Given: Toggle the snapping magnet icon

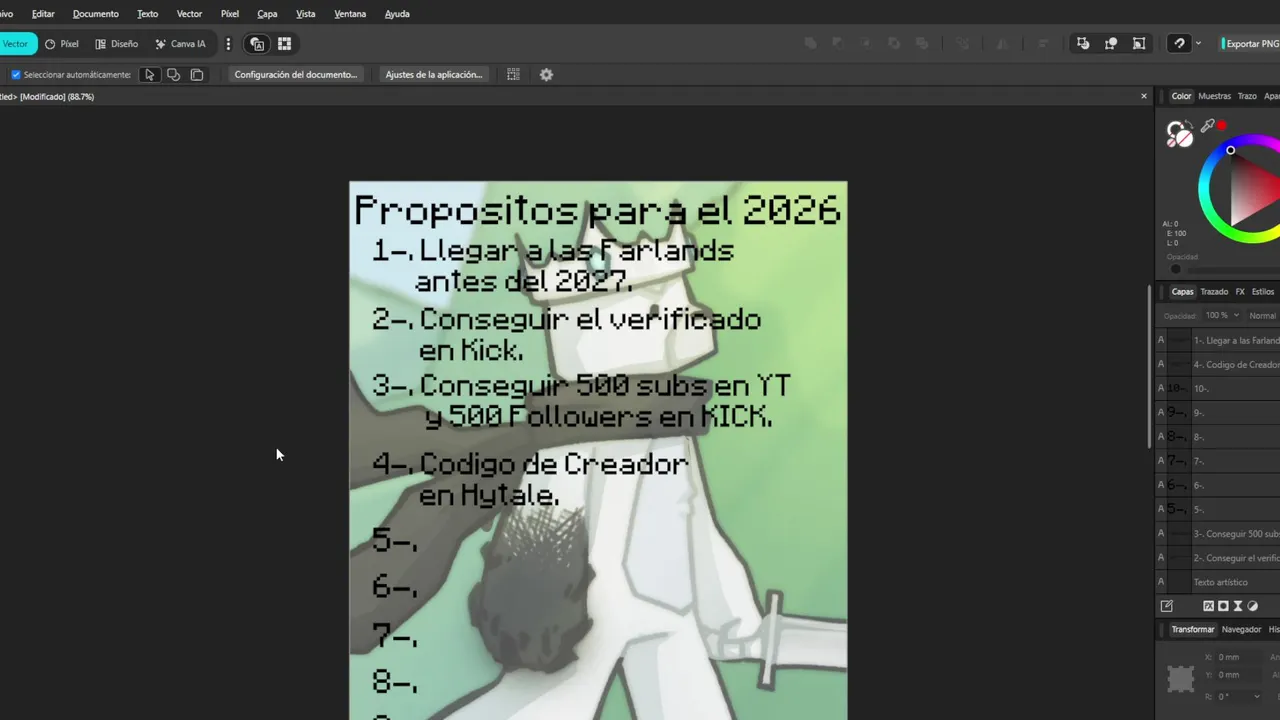Looking at the screenshot, I should pos(1180,44).
